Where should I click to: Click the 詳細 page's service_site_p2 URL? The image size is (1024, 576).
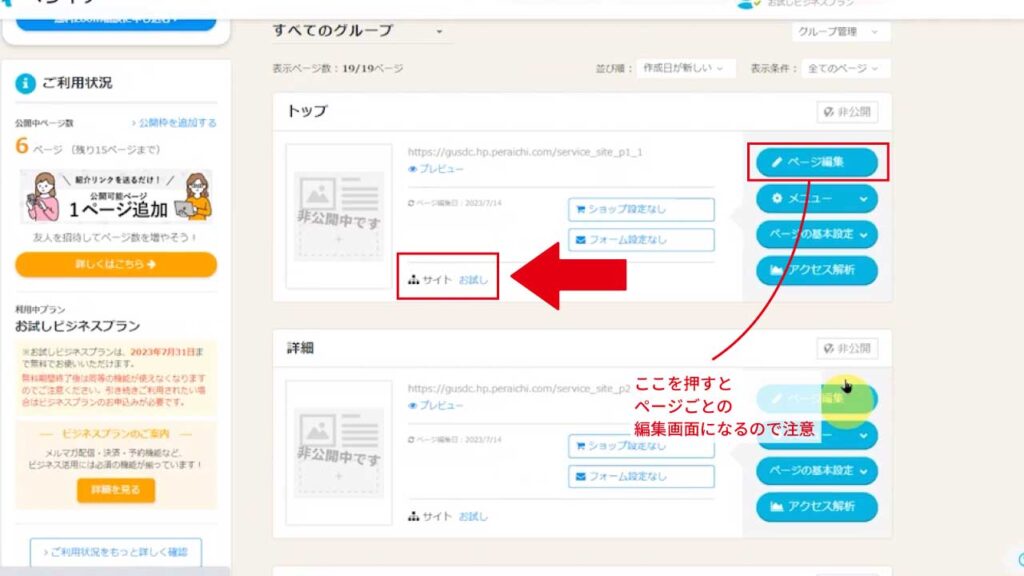point(519,389)
